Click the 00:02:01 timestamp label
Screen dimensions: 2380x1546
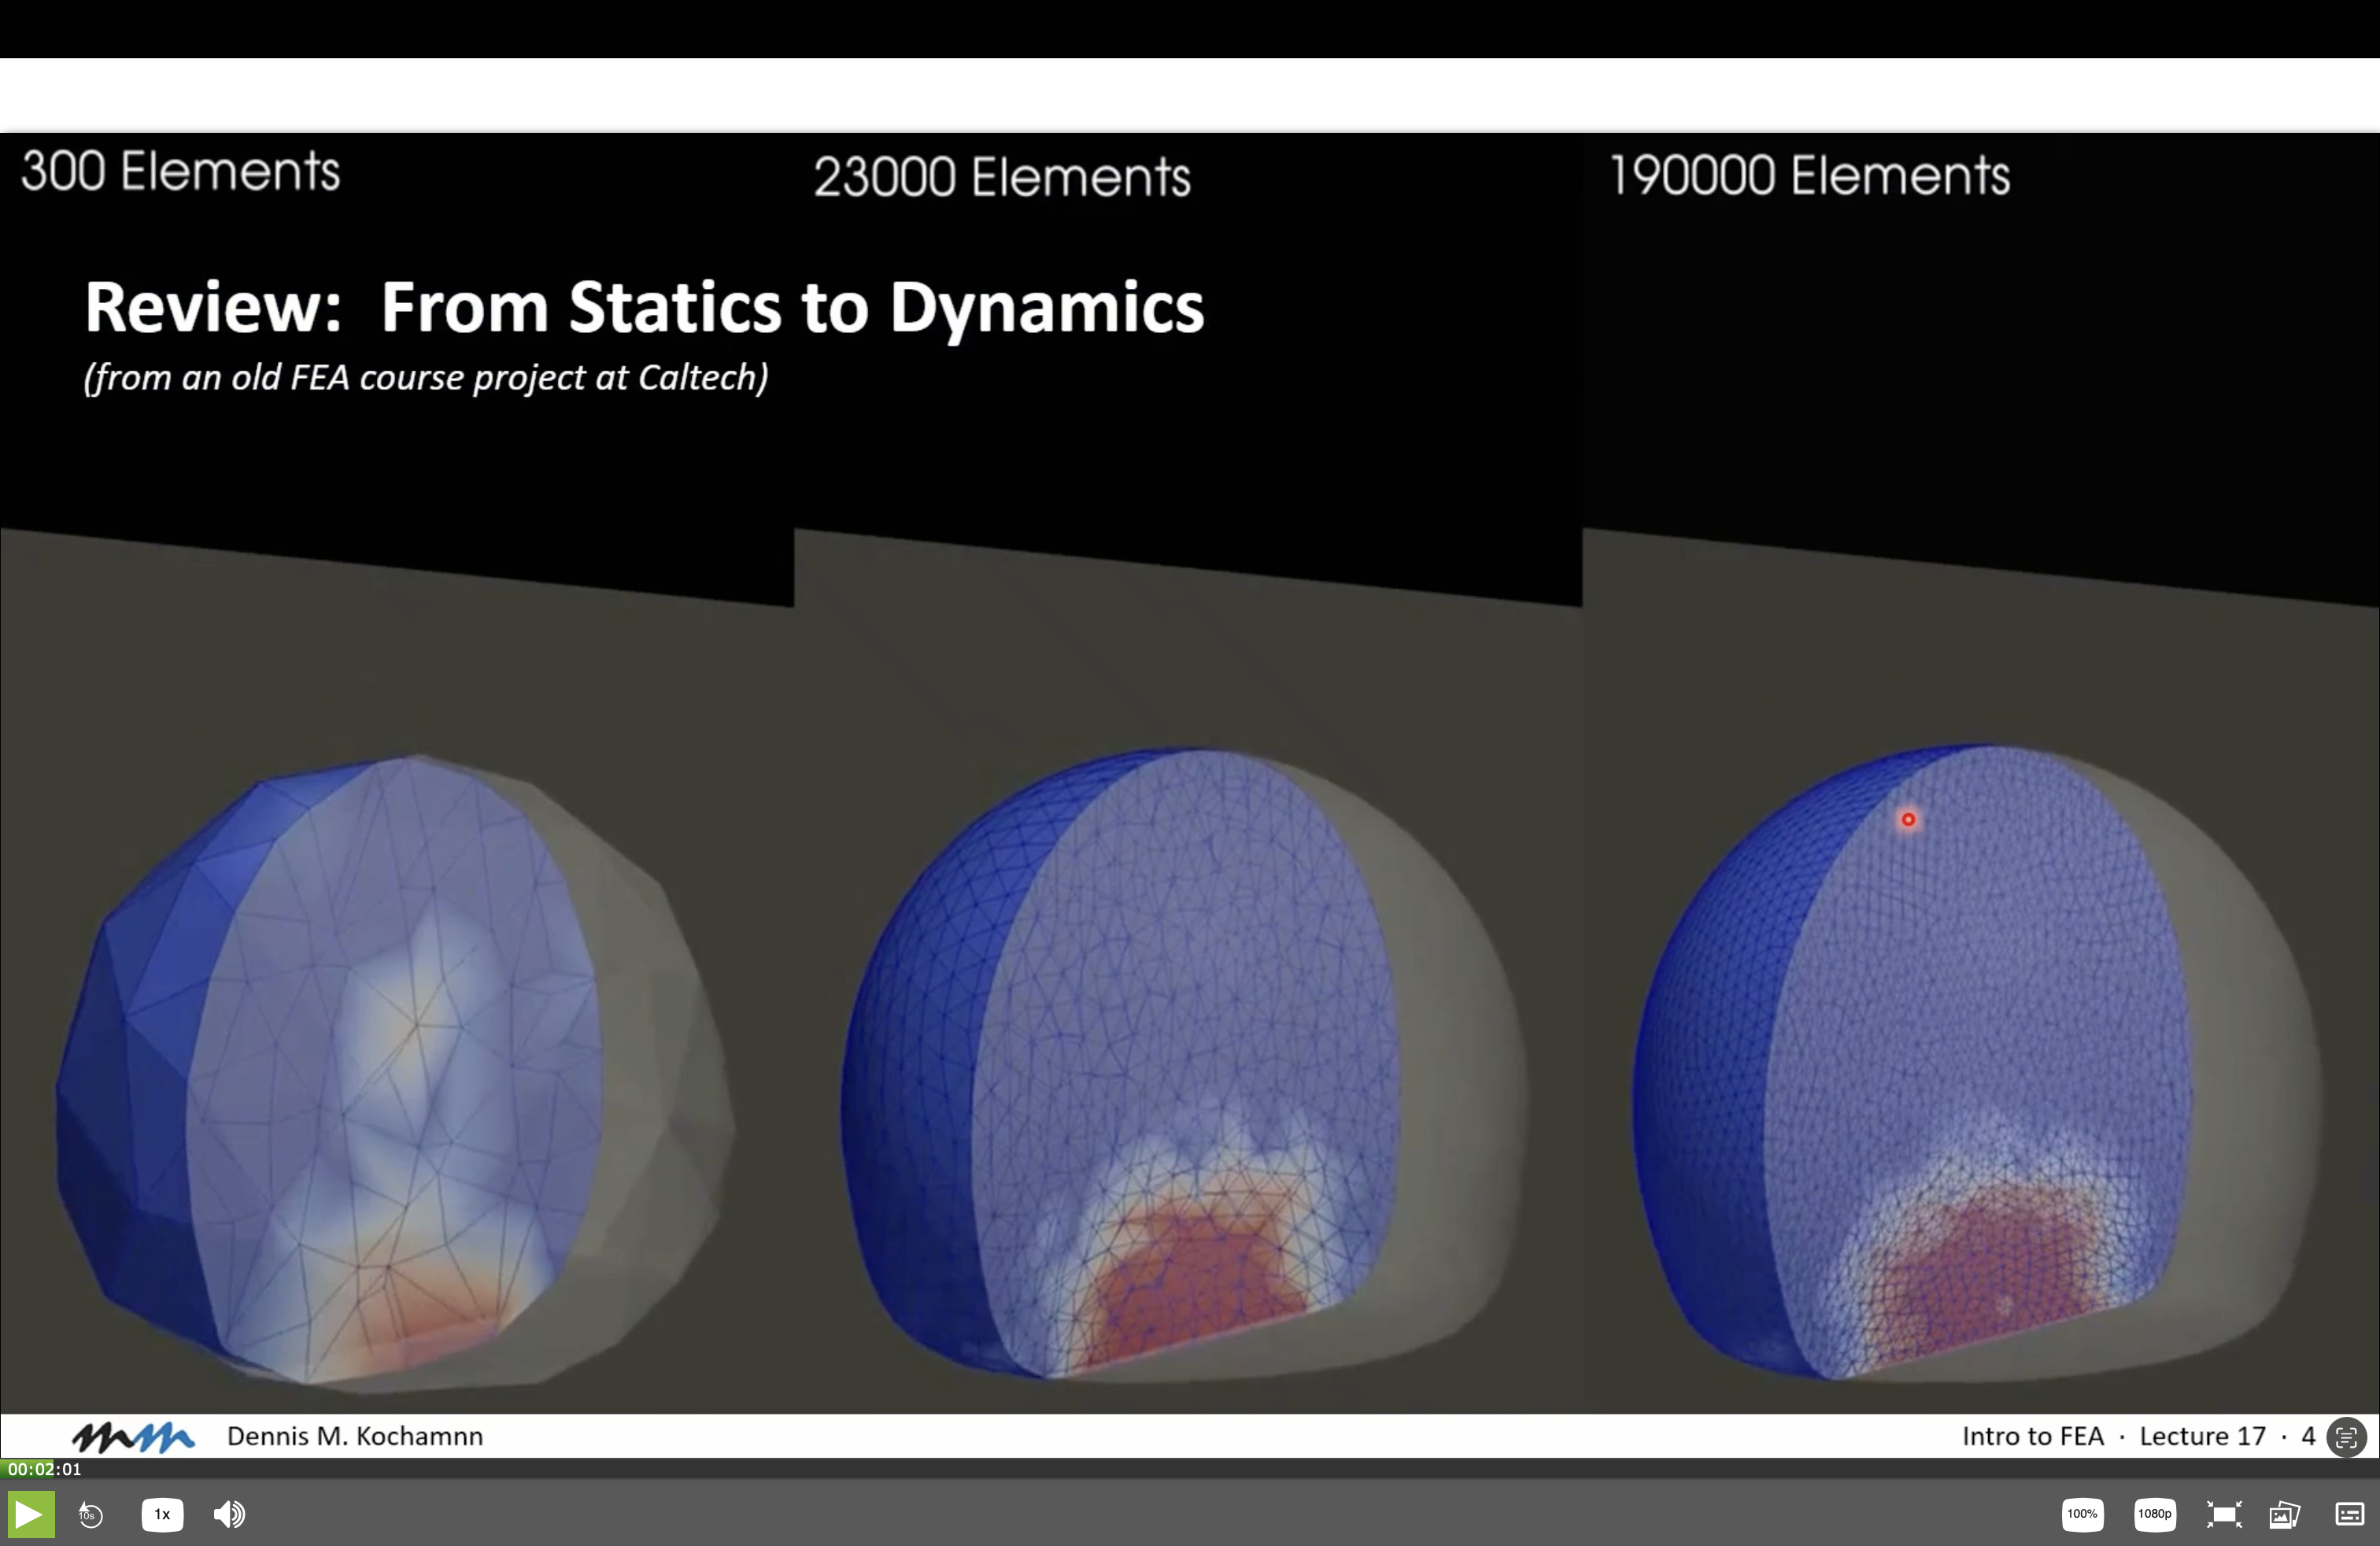click(x=44, y=1469)
